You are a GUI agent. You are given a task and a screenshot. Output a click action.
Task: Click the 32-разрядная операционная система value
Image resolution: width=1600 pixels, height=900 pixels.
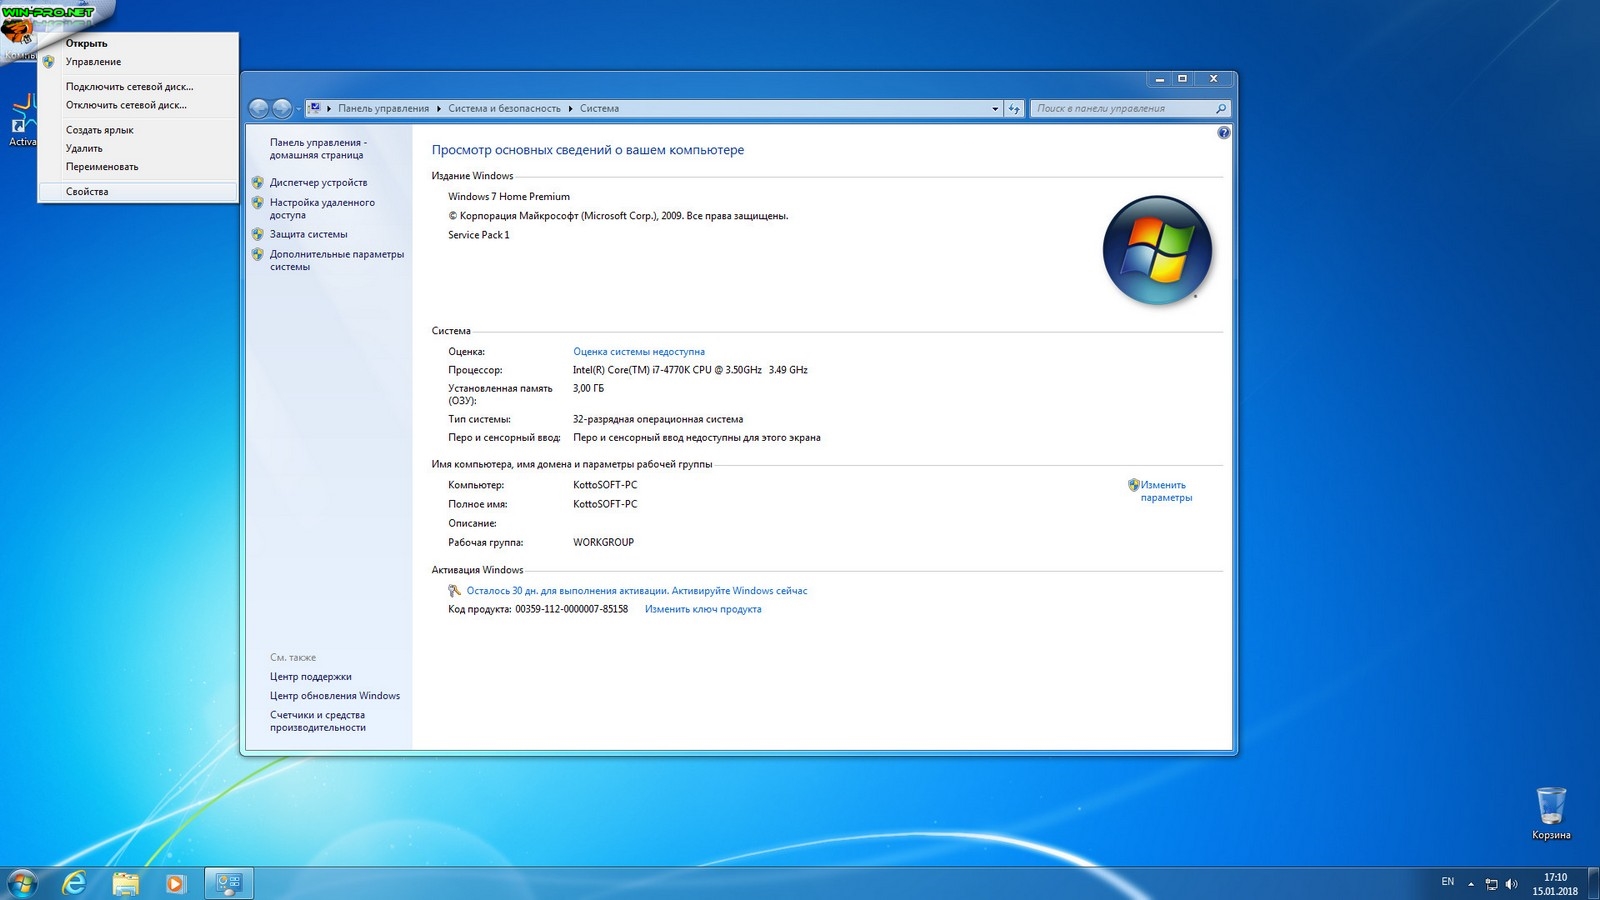click(658, 420)
